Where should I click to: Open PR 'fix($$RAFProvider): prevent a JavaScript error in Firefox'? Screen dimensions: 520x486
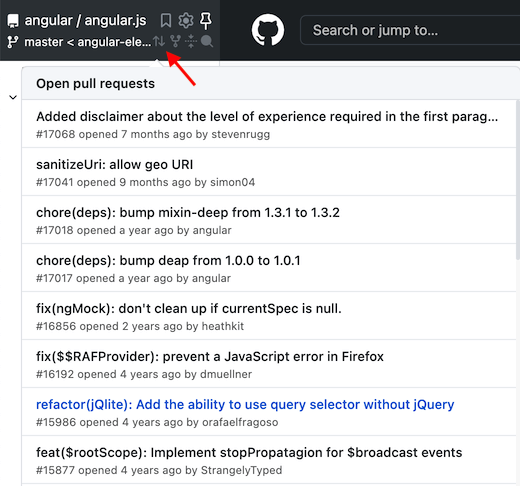click(210, 357)
